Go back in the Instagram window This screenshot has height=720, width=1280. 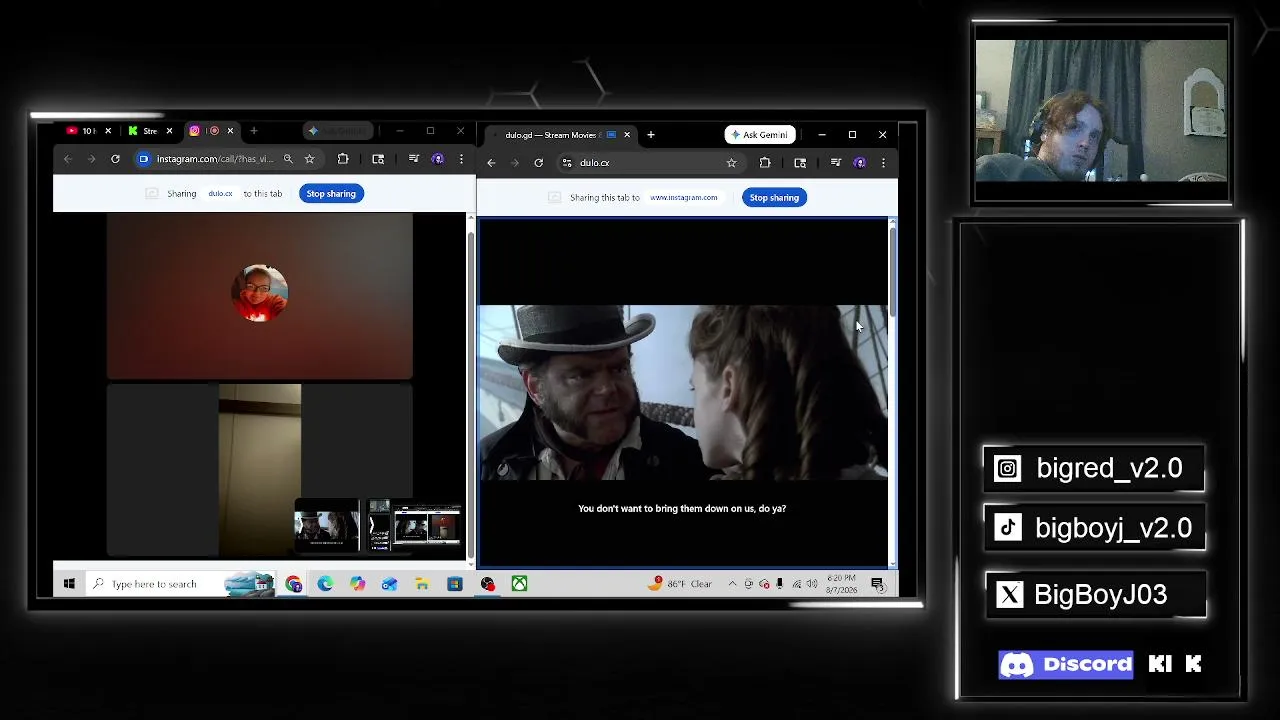coord(68,159)
